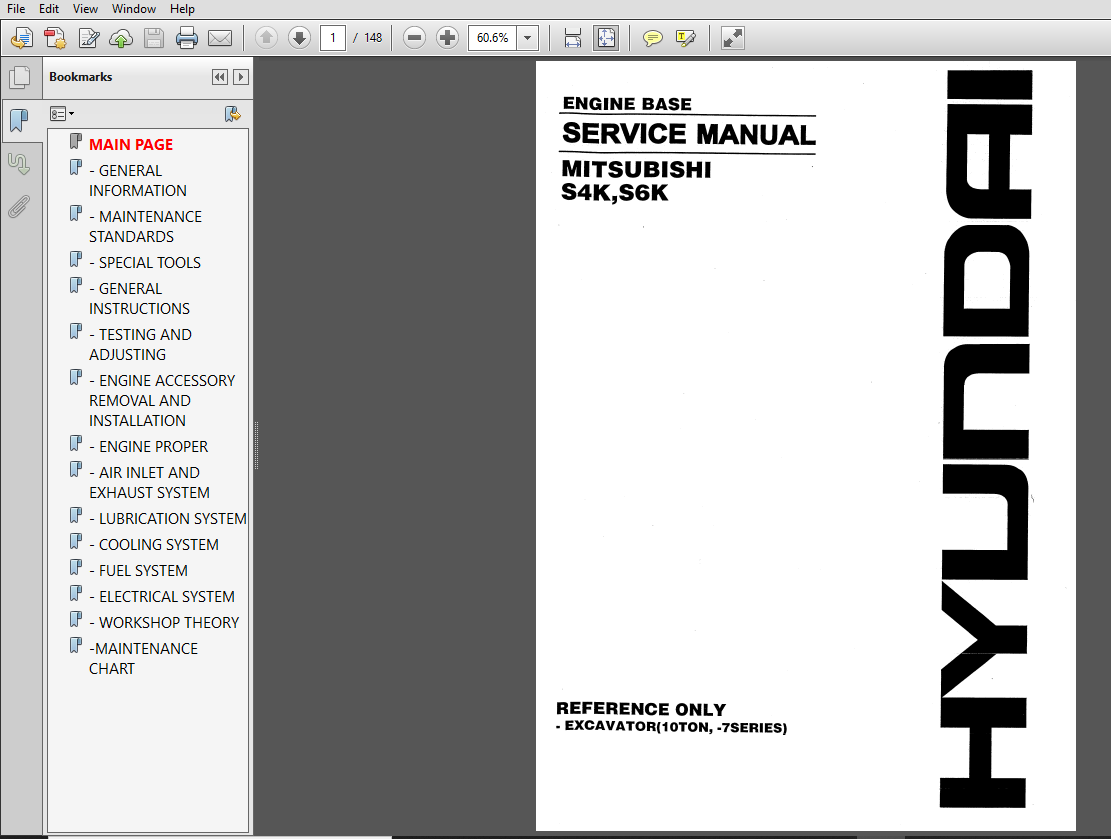Open the Window menu
Viewport: 1111px width, 839px height.
click(134, 9)
